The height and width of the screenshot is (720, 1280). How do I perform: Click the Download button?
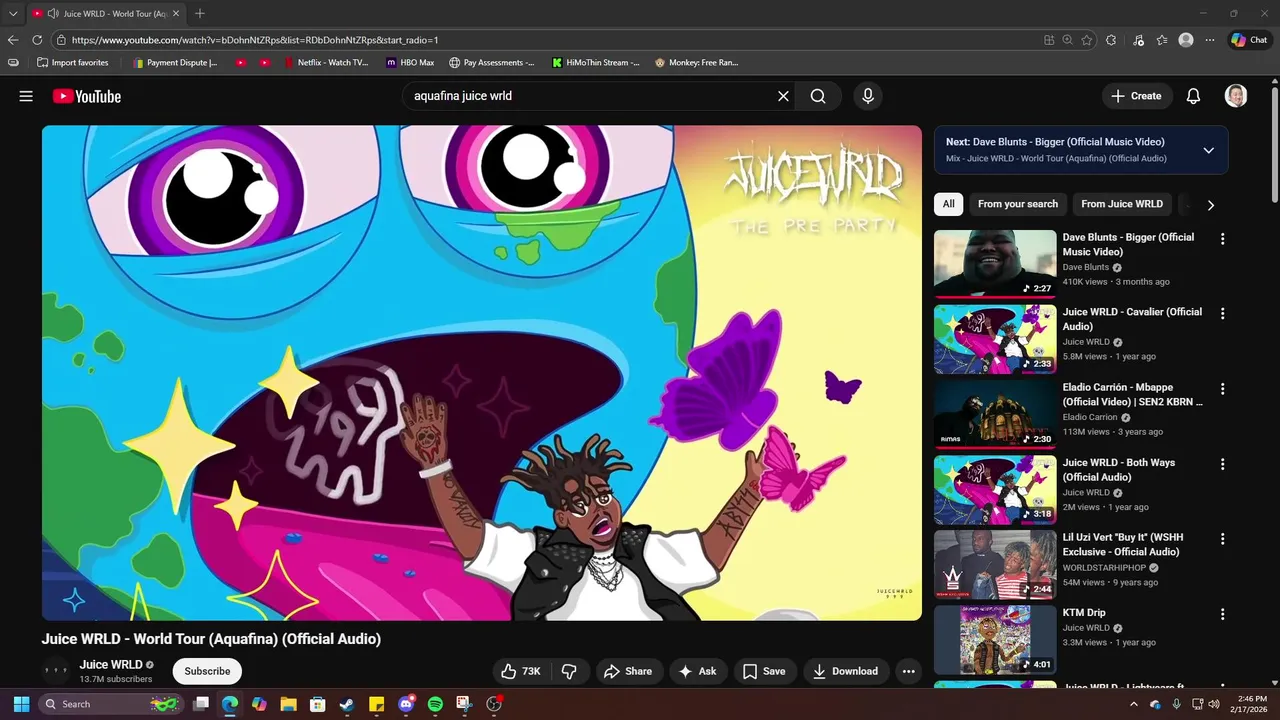click(845, 671)
